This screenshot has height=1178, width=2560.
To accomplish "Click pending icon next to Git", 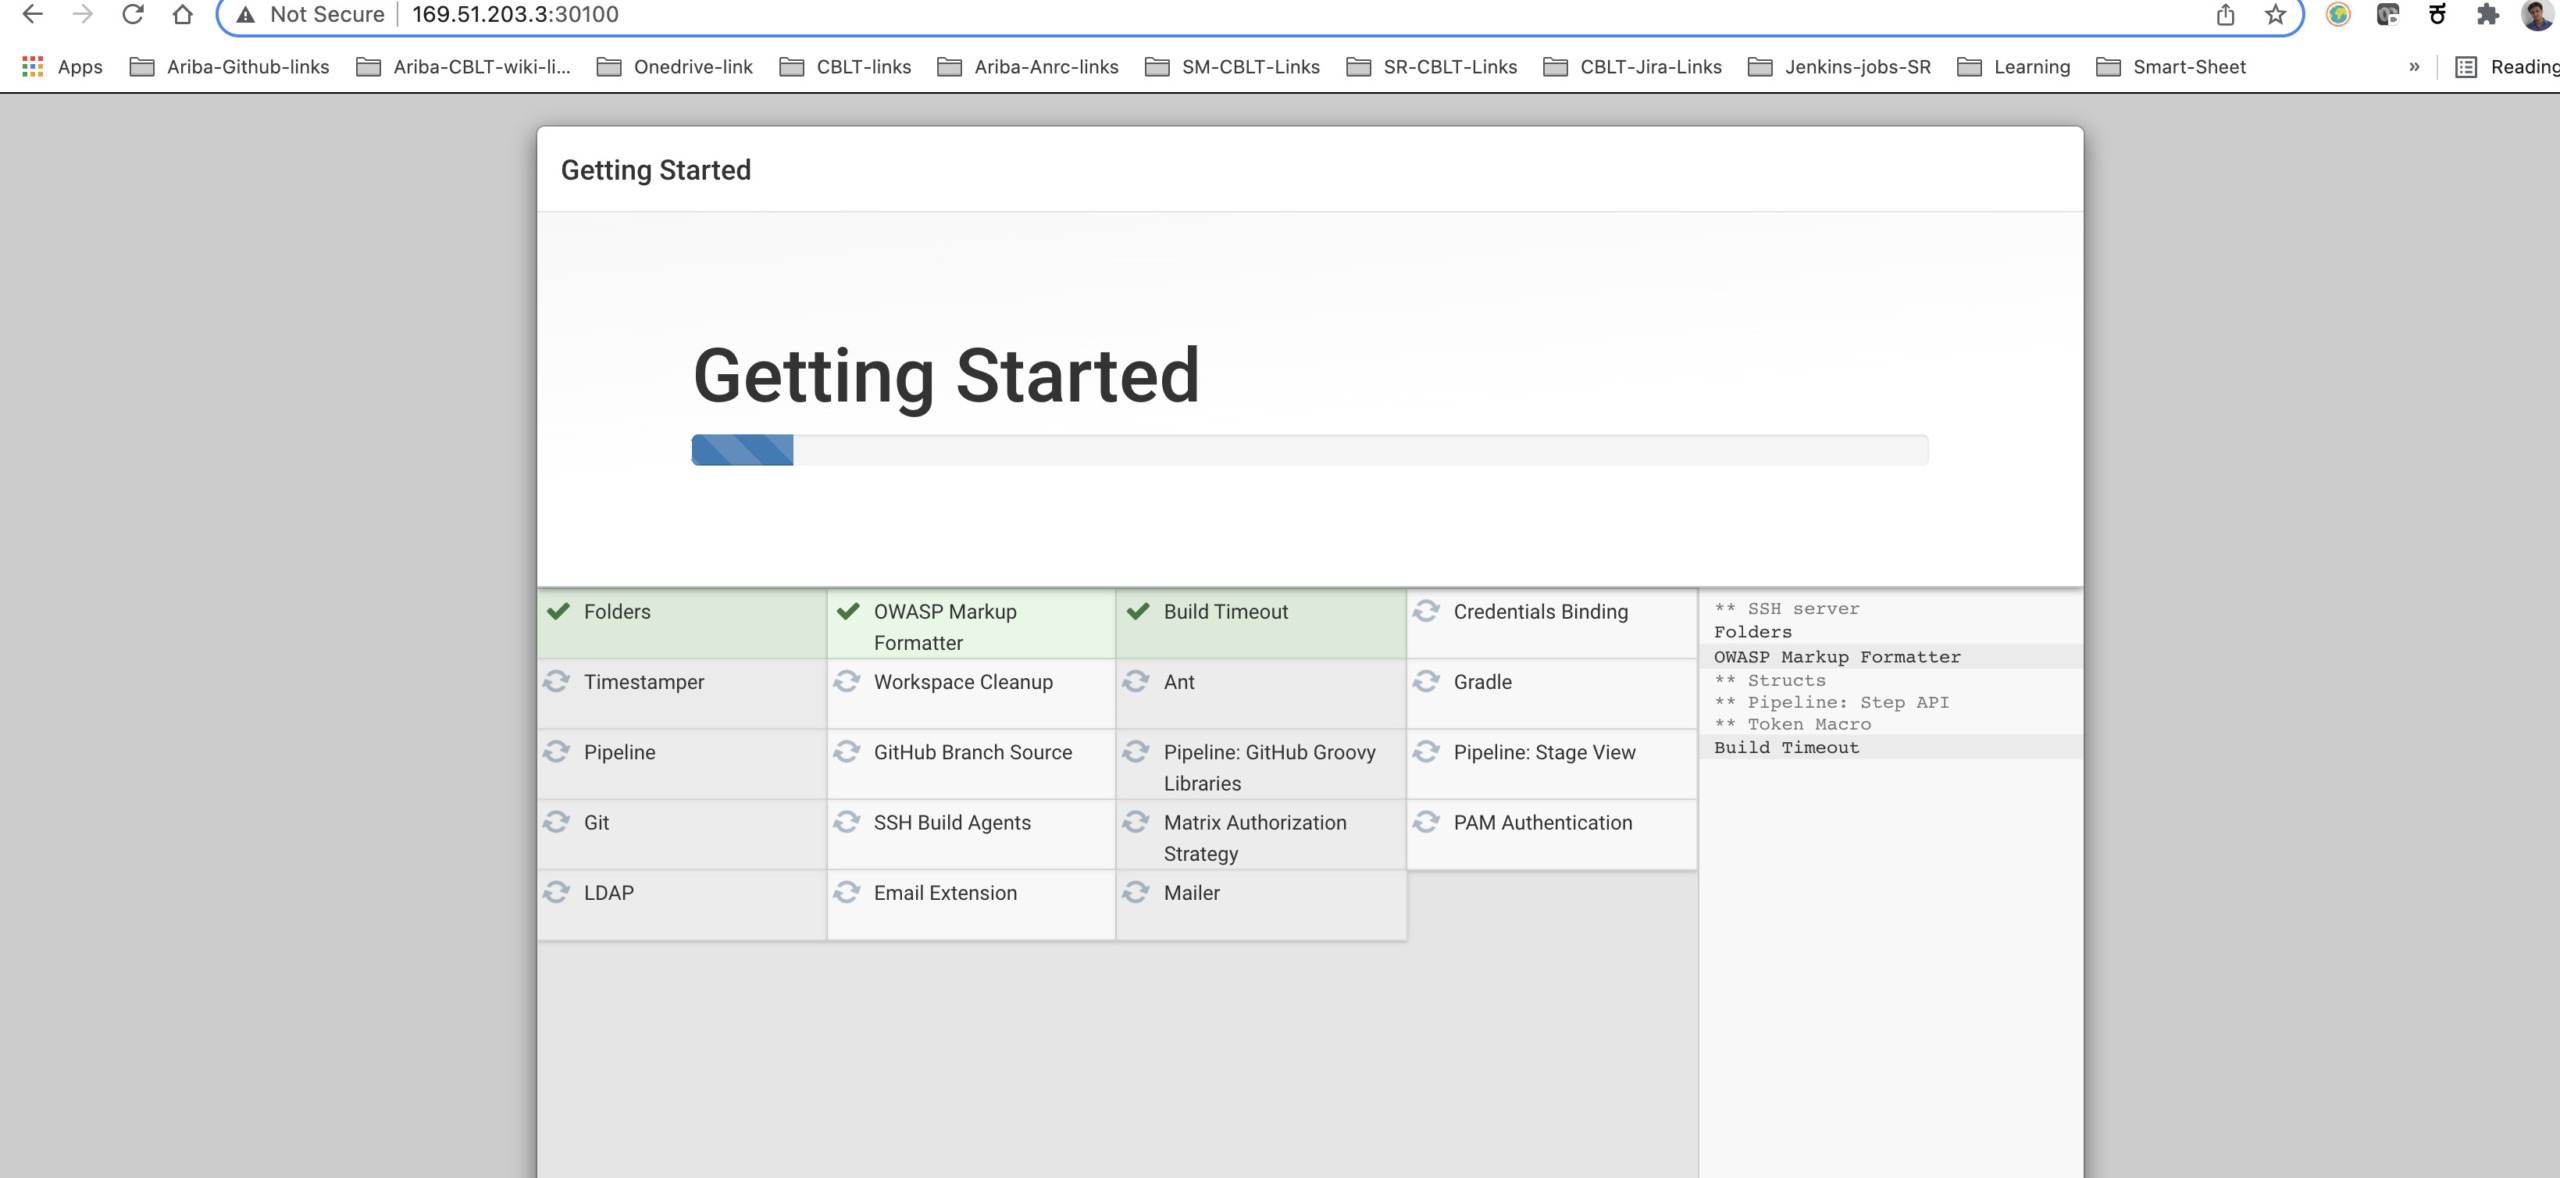I will click(x=556, y=822).
